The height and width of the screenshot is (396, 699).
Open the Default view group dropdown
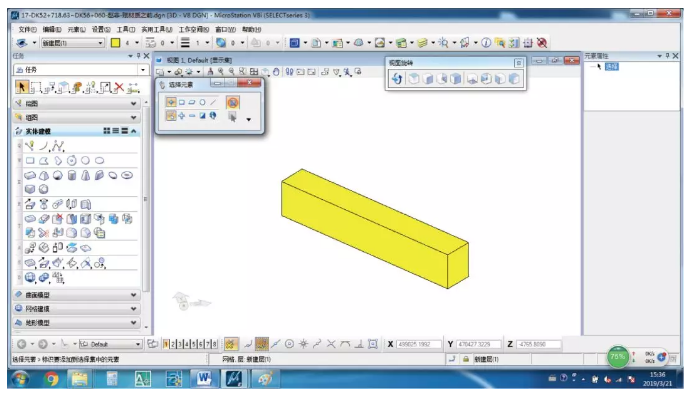(138, 344)
